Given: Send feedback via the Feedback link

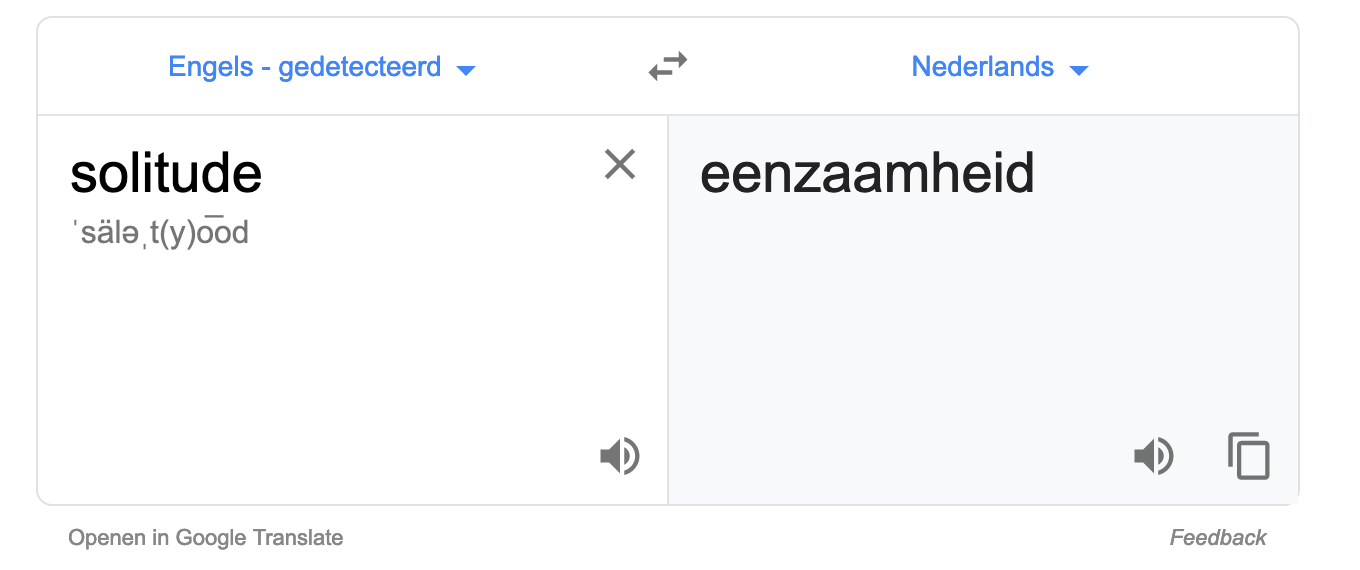Looking at the screenshot, I should click(x=1218, y=537).
